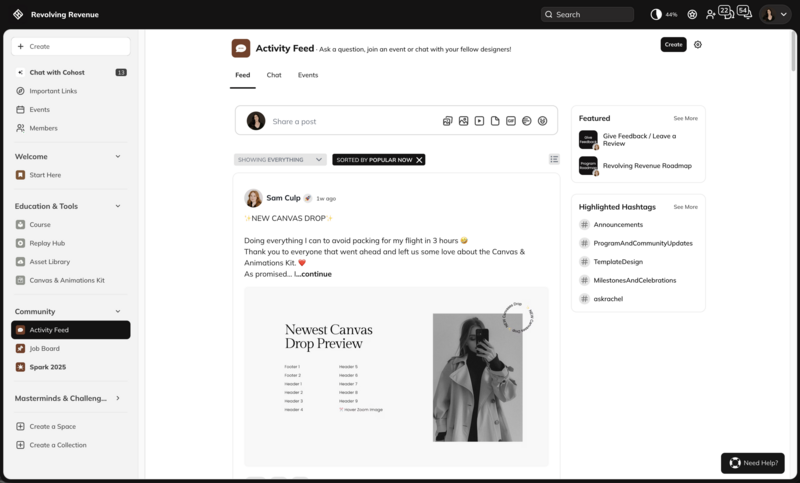Open the Showing Everything dropdown
The height and width of the screenshot is (483, 800).
click(x=280, y=159)
